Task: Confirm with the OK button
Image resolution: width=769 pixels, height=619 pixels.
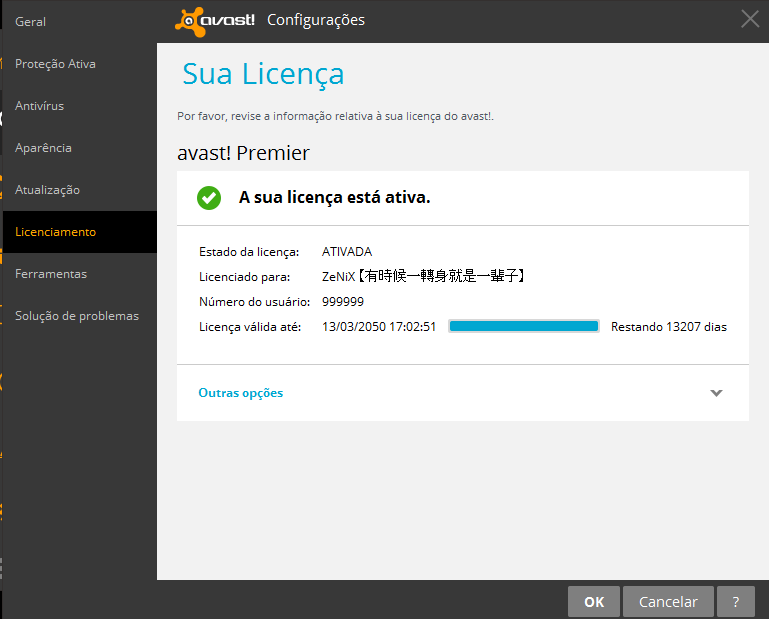Action: [x=594, y=601]
